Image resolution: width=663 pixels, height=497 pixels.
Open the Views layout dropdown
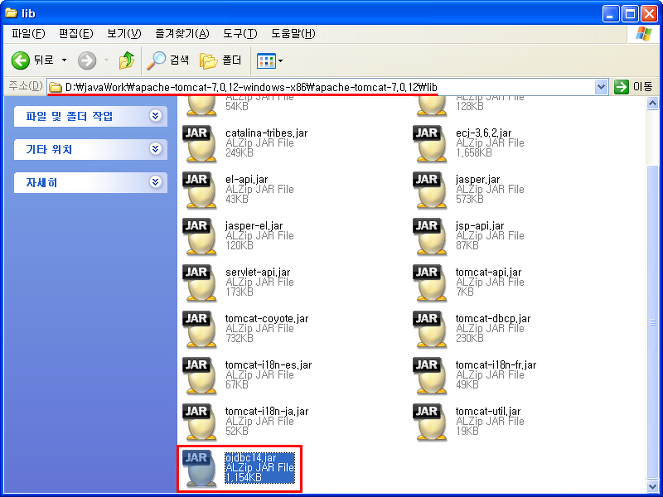tap(269, 61)
